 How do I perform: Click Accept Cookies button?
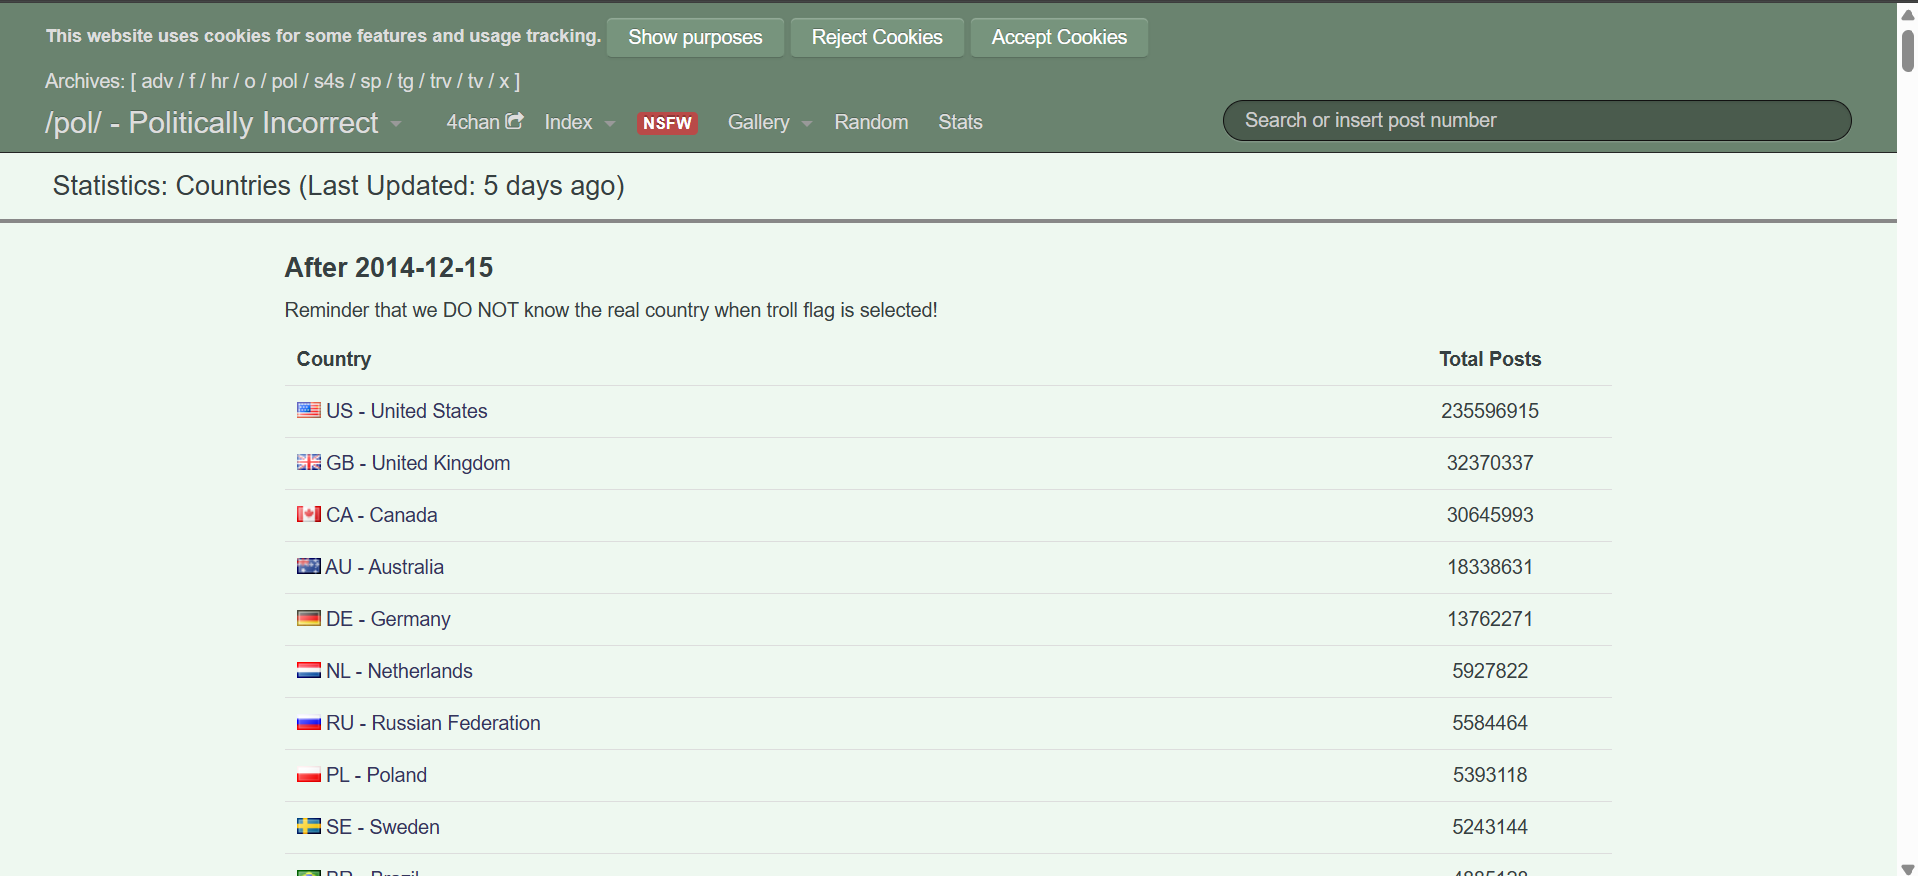point(1059,37)
